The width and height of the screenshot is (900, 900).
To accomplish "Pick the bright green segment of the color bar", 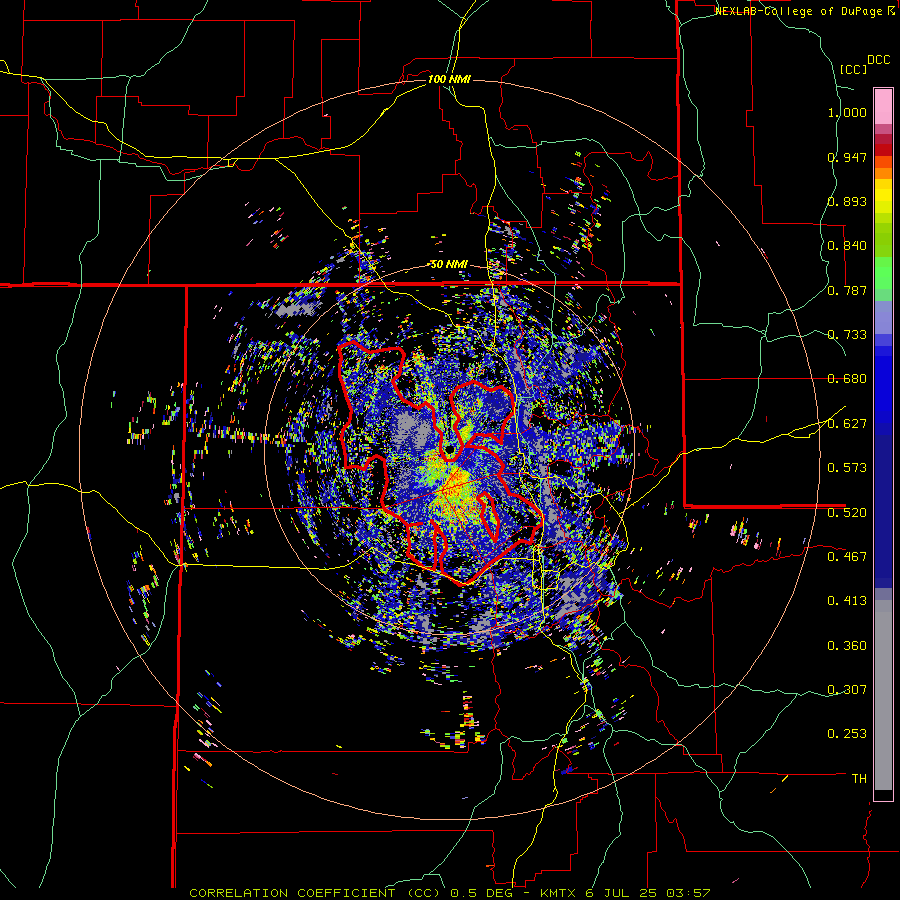I will pyautogui.click(x=883, y=273).
